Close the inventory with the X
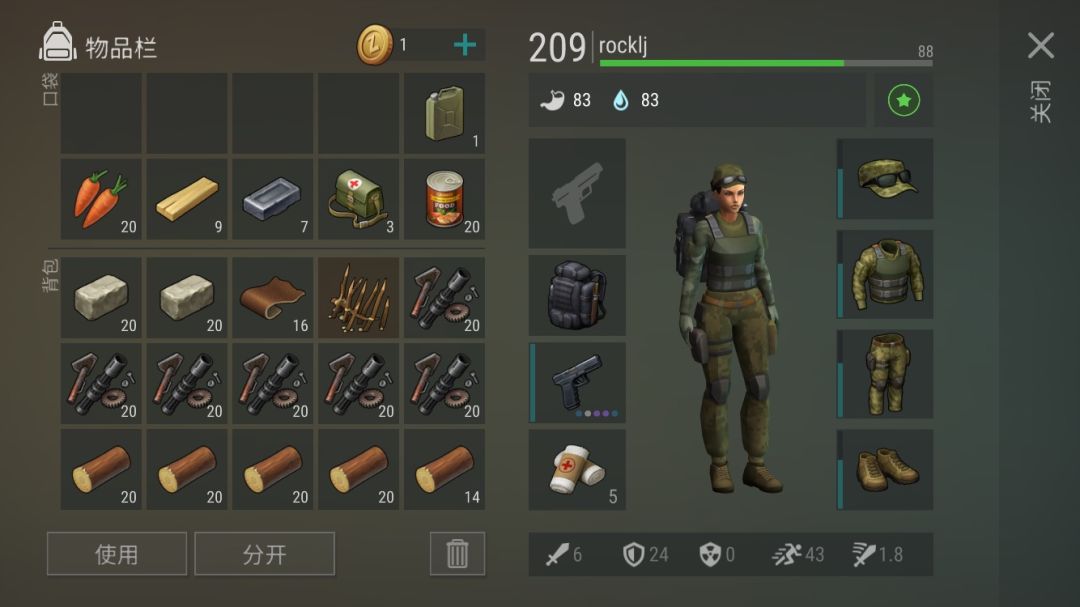1080x607 pixels. (x=1041, y=45)
